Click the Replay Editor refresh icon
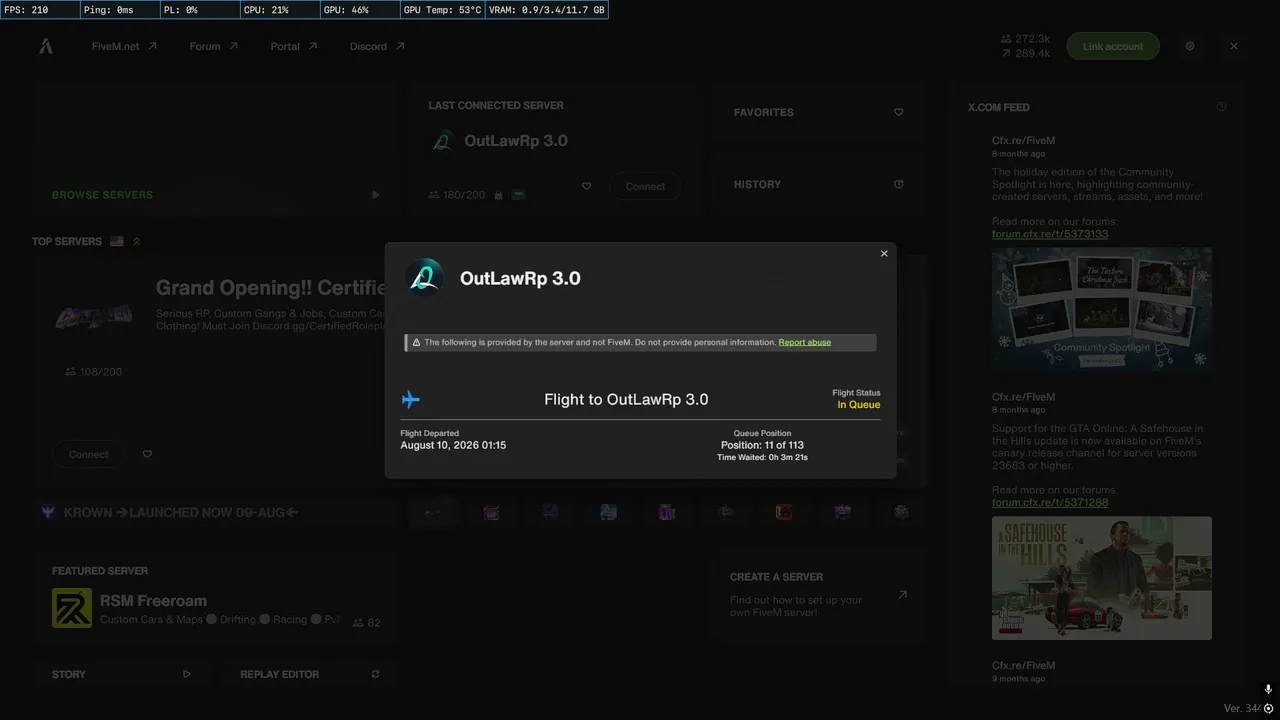Screen dimensions: 1280x720 [x=375, y=674]
